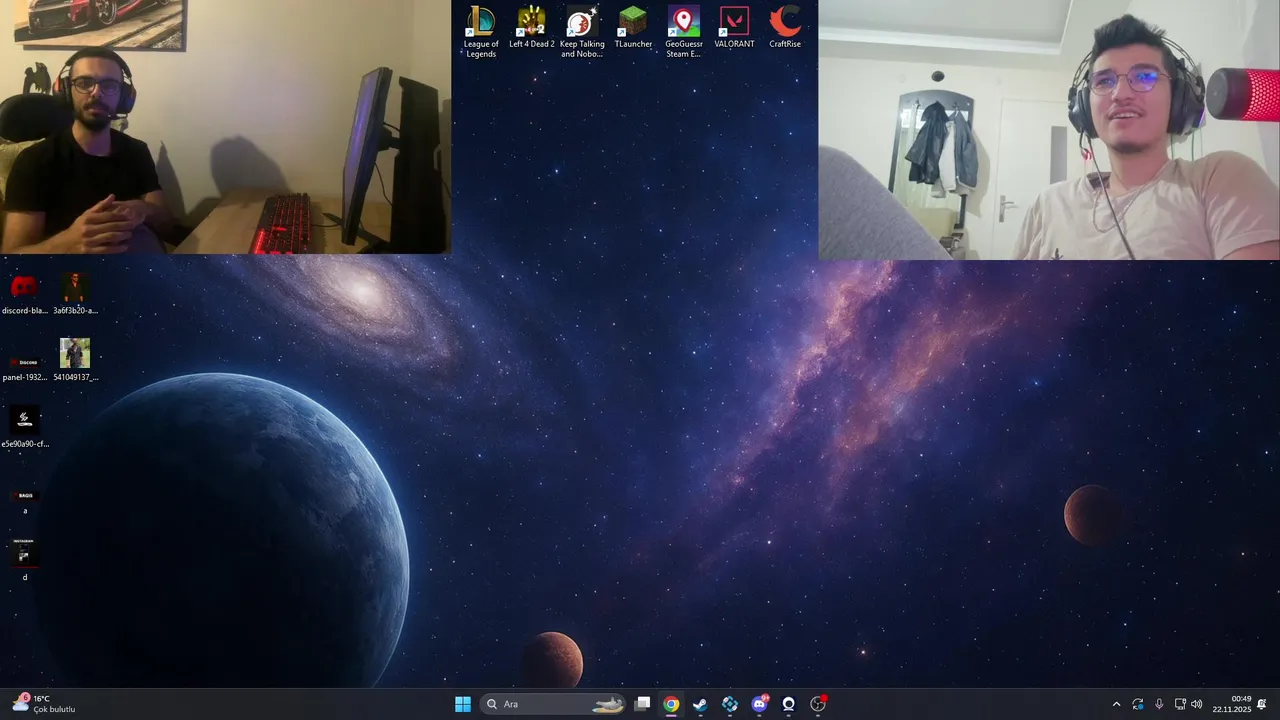Select the 541049137_... photo file

pos(75,361)
